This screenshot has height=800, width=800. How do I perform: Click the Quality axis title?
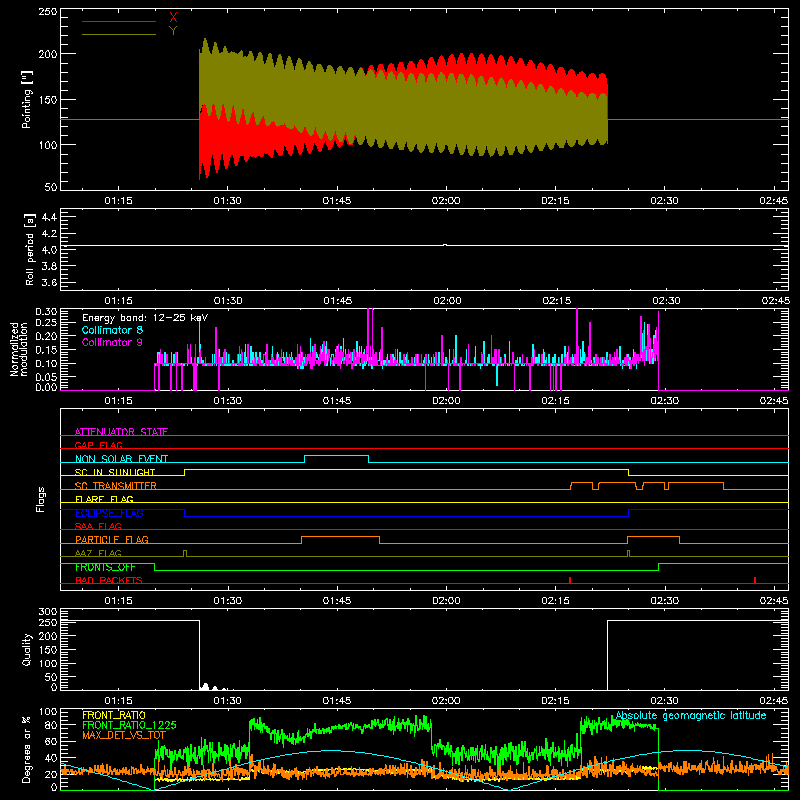point(27,649)
